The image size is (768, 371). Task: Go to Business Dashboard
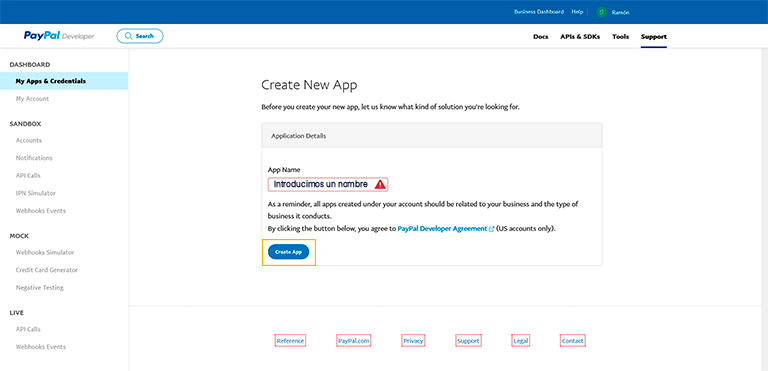click(x=539, y=12)
